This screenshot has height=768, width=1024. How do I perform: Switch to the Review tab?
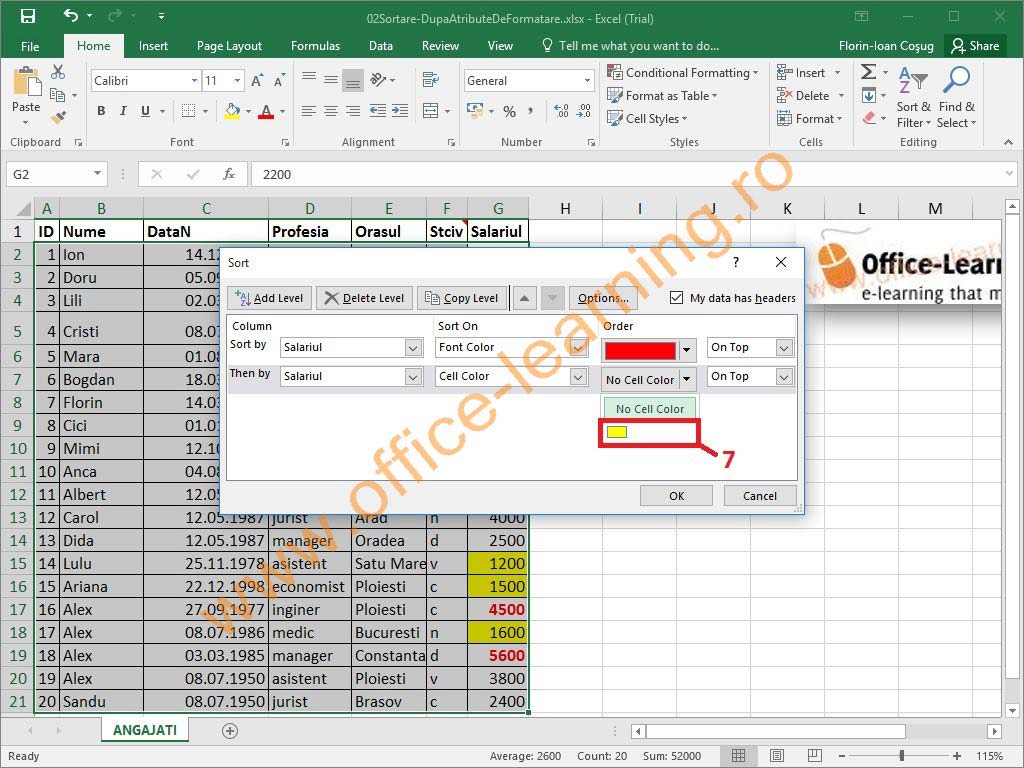click(x=440, y=46)
